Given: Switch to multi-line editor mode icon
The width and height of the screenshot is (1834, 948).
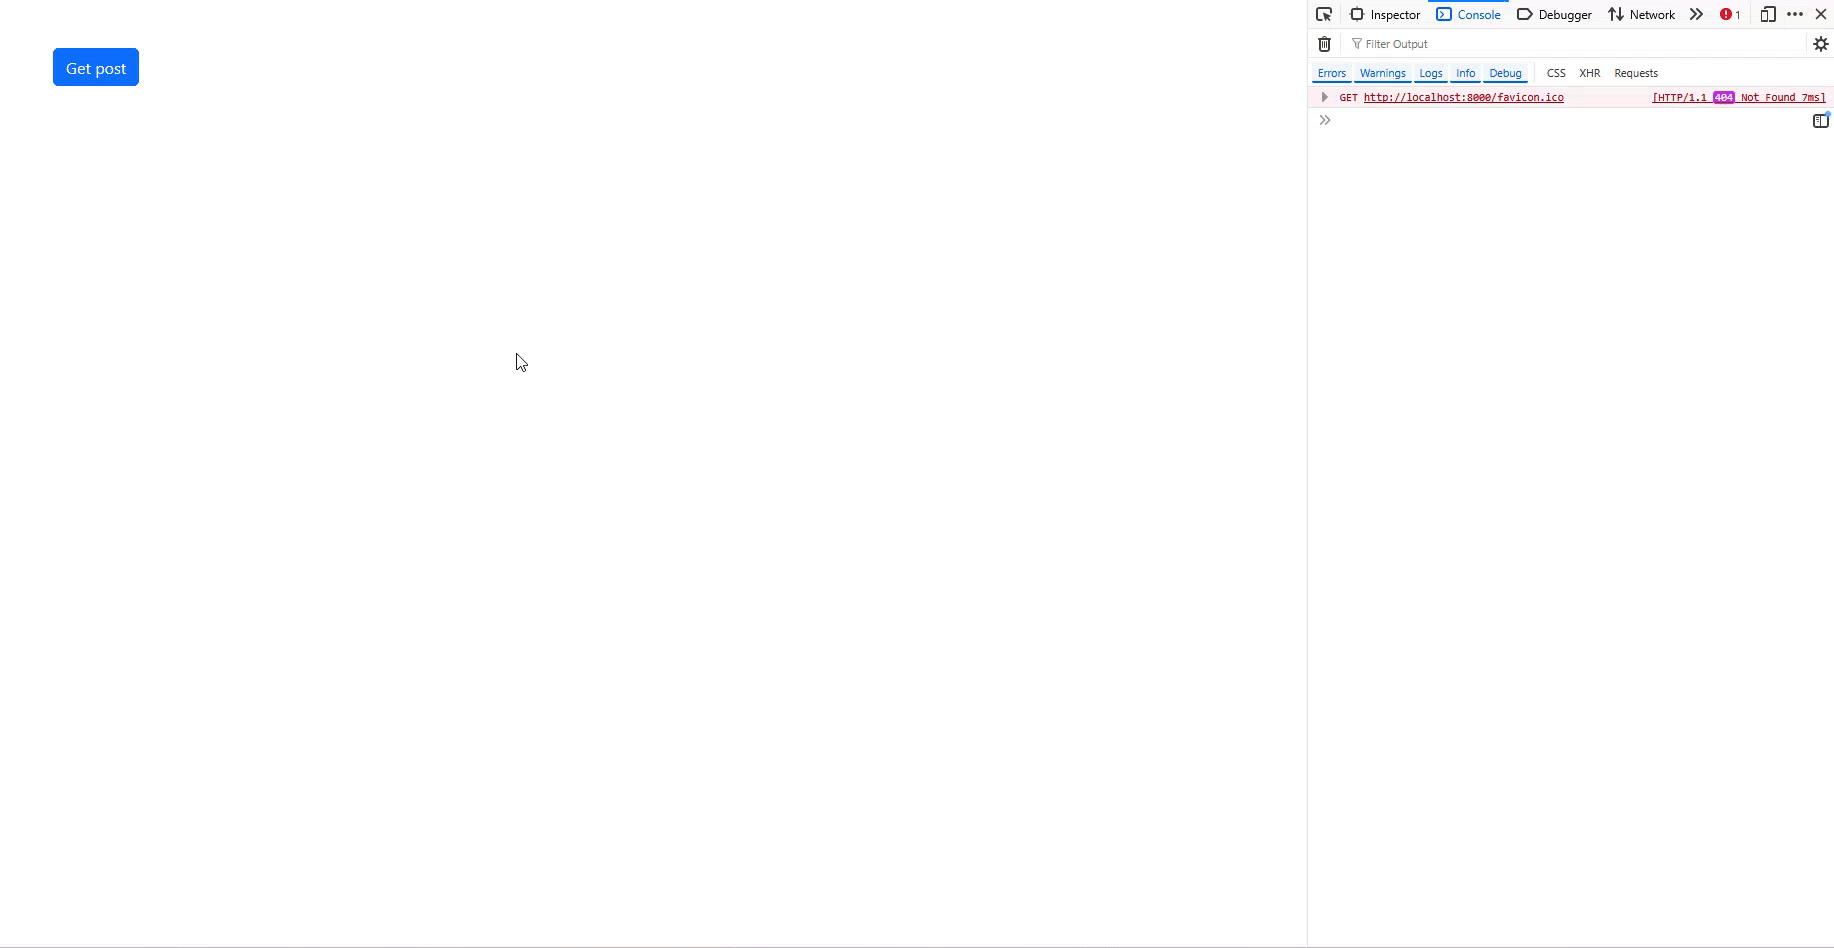Looking at the screenshot, I should coord(1821,120).
